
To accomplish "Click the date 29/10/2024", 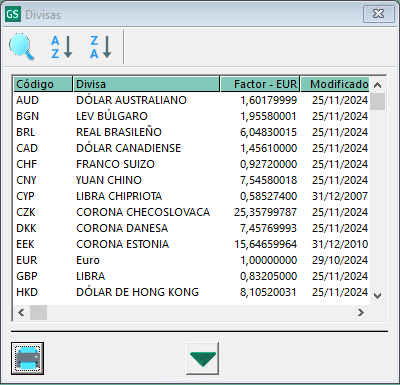I will click(x=340, y=260).
